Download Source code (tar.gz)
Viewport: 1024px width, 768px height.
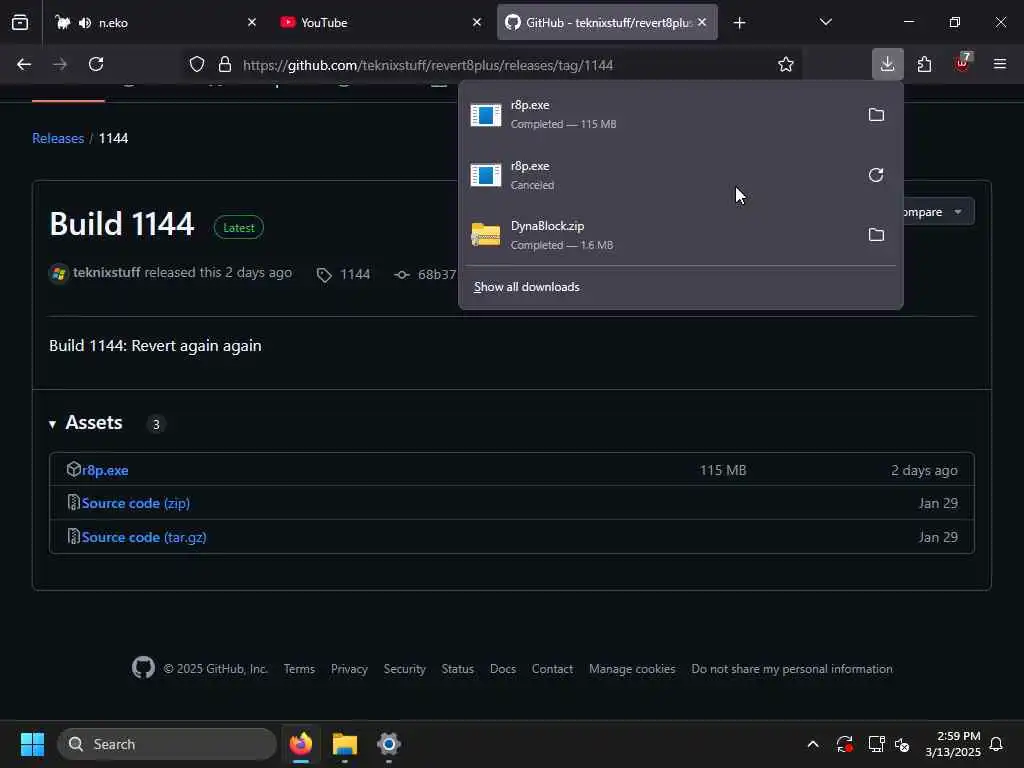[144, 537]
